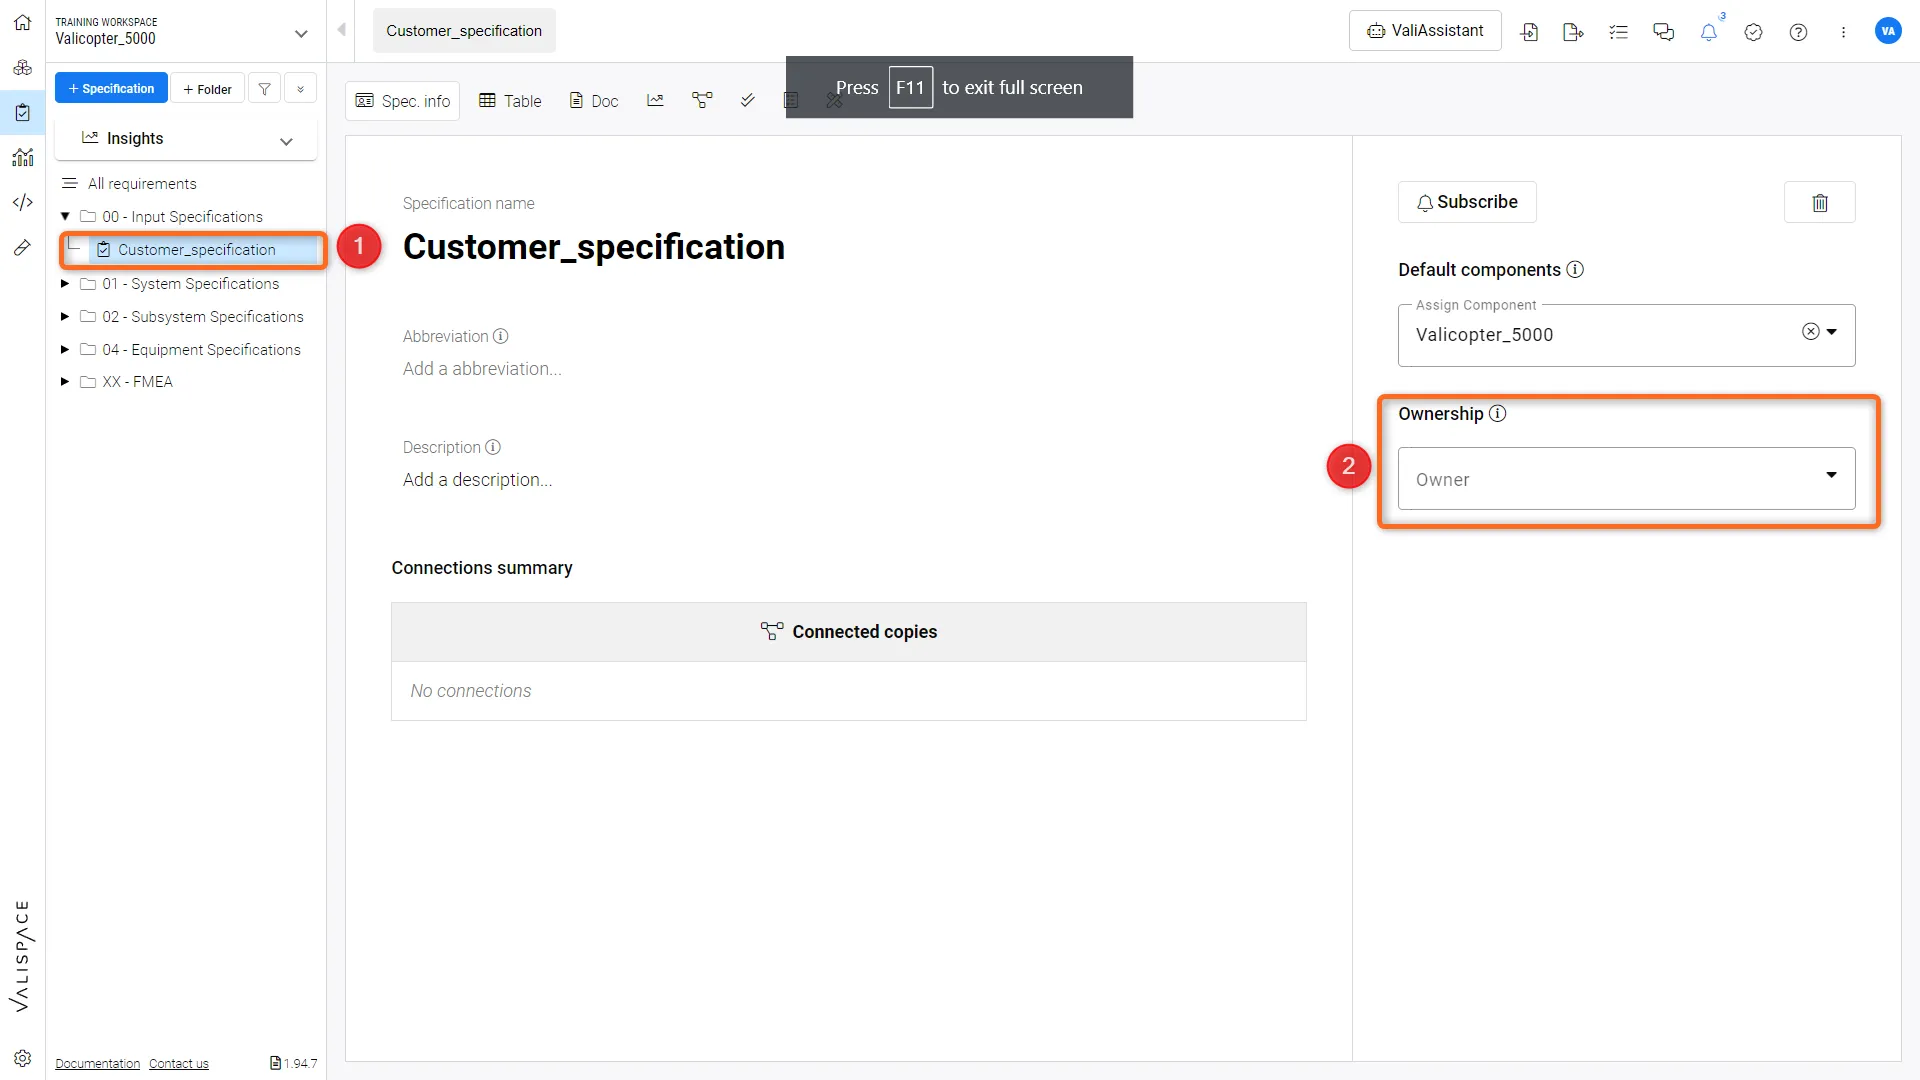This screenshot has height=1080, width=1920.
Task: Click the filter funnel icon in sidebar
Action: point(264,89)
